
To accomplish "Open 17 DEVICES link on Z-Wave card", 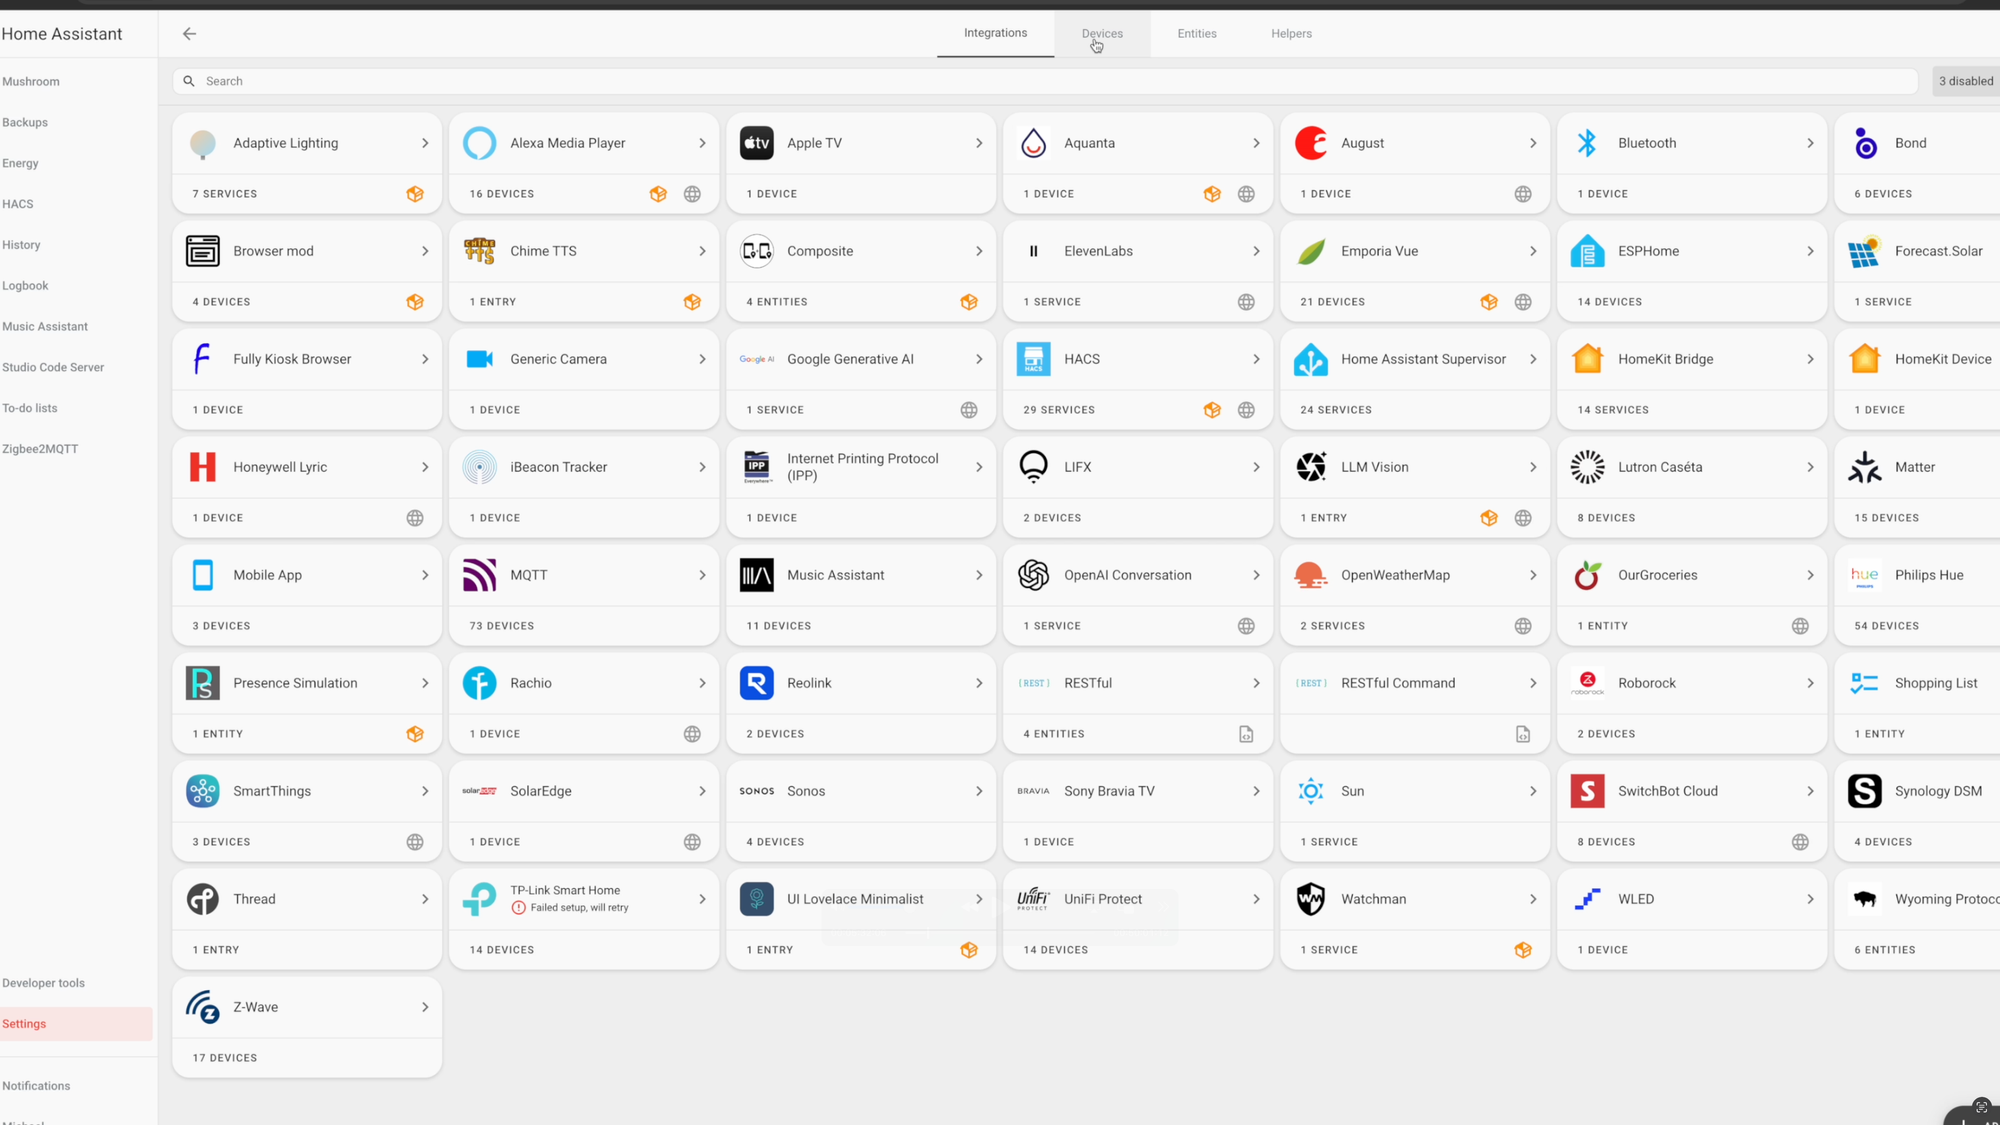I will (x=225, y=1058).
